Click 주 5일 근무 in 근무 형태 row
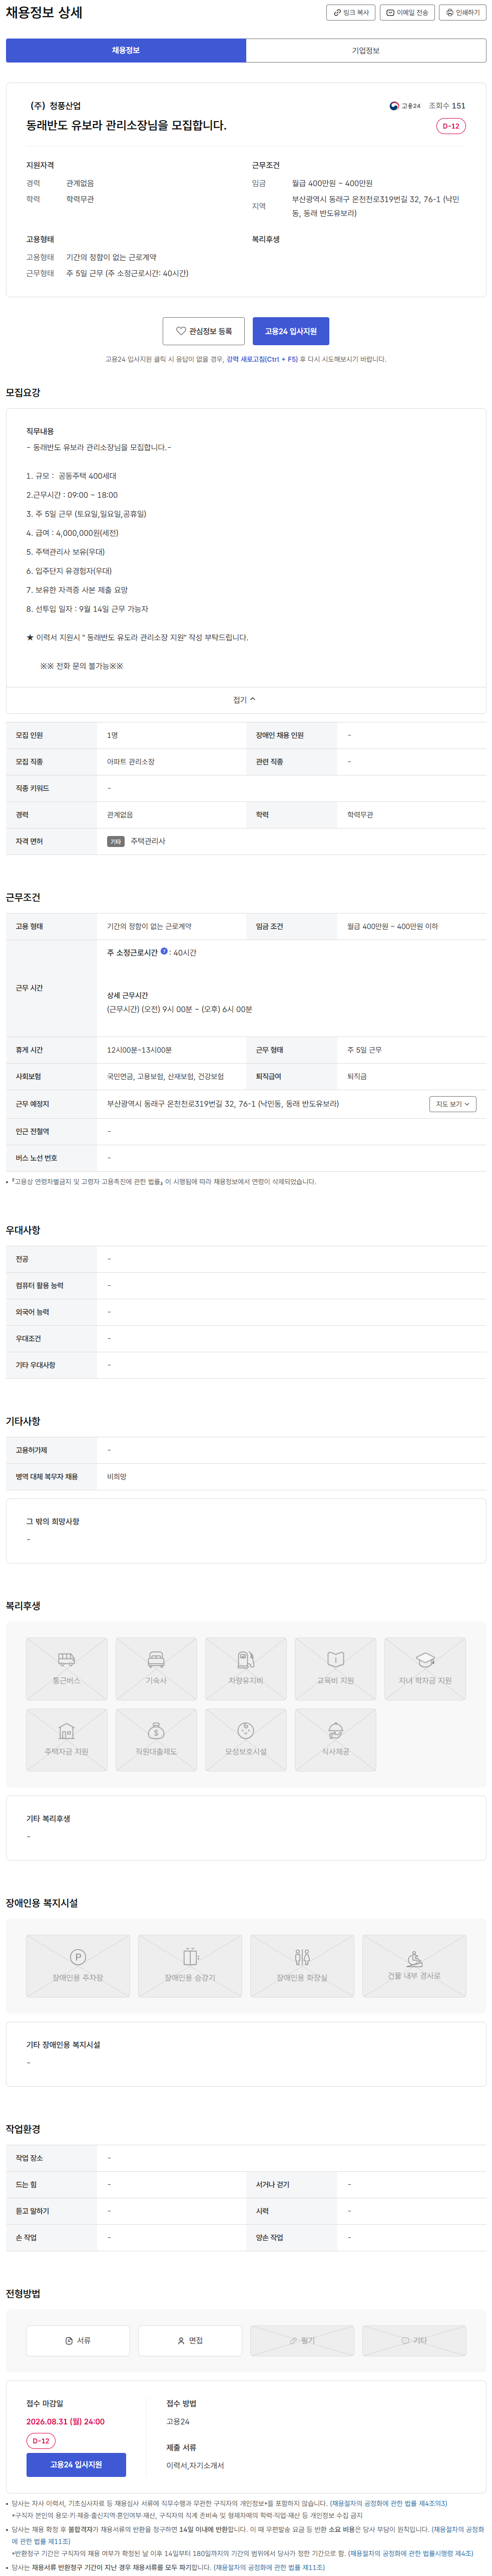This screenshot has width=492, height=2576. click(364, 1050)
